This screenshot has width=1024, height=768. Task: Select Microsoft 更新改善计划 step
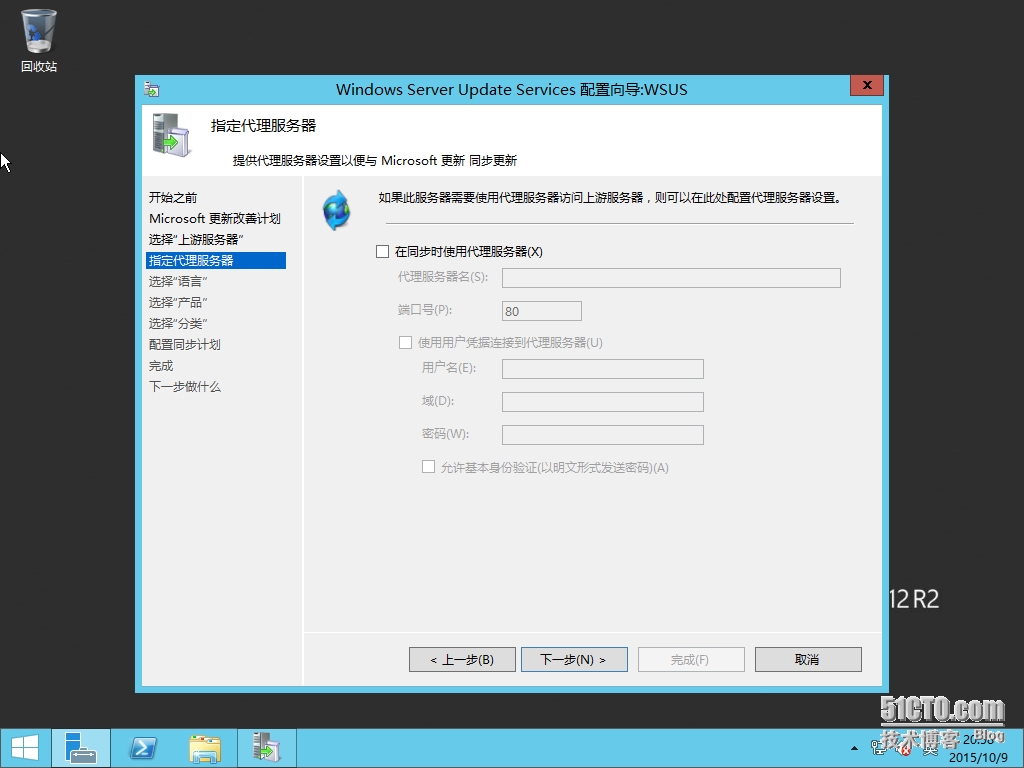click(x=215, y=219)
